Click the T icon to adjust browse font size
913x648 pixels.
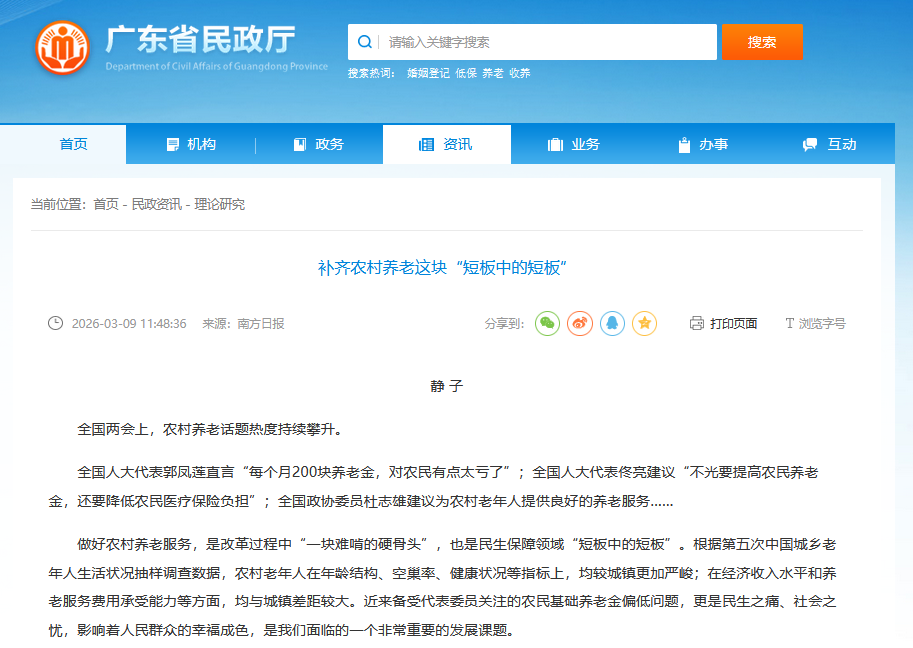click(x=790, y=323)
